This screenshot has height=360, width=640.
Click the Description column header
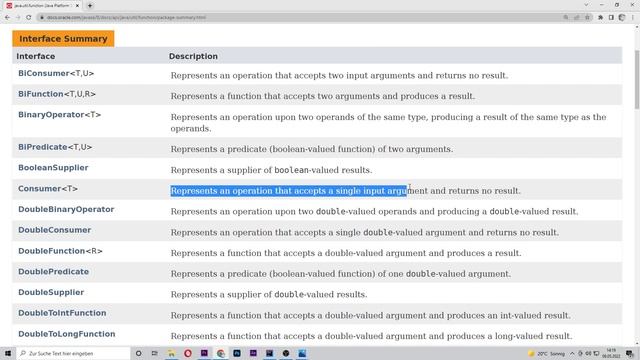[193, 56]
